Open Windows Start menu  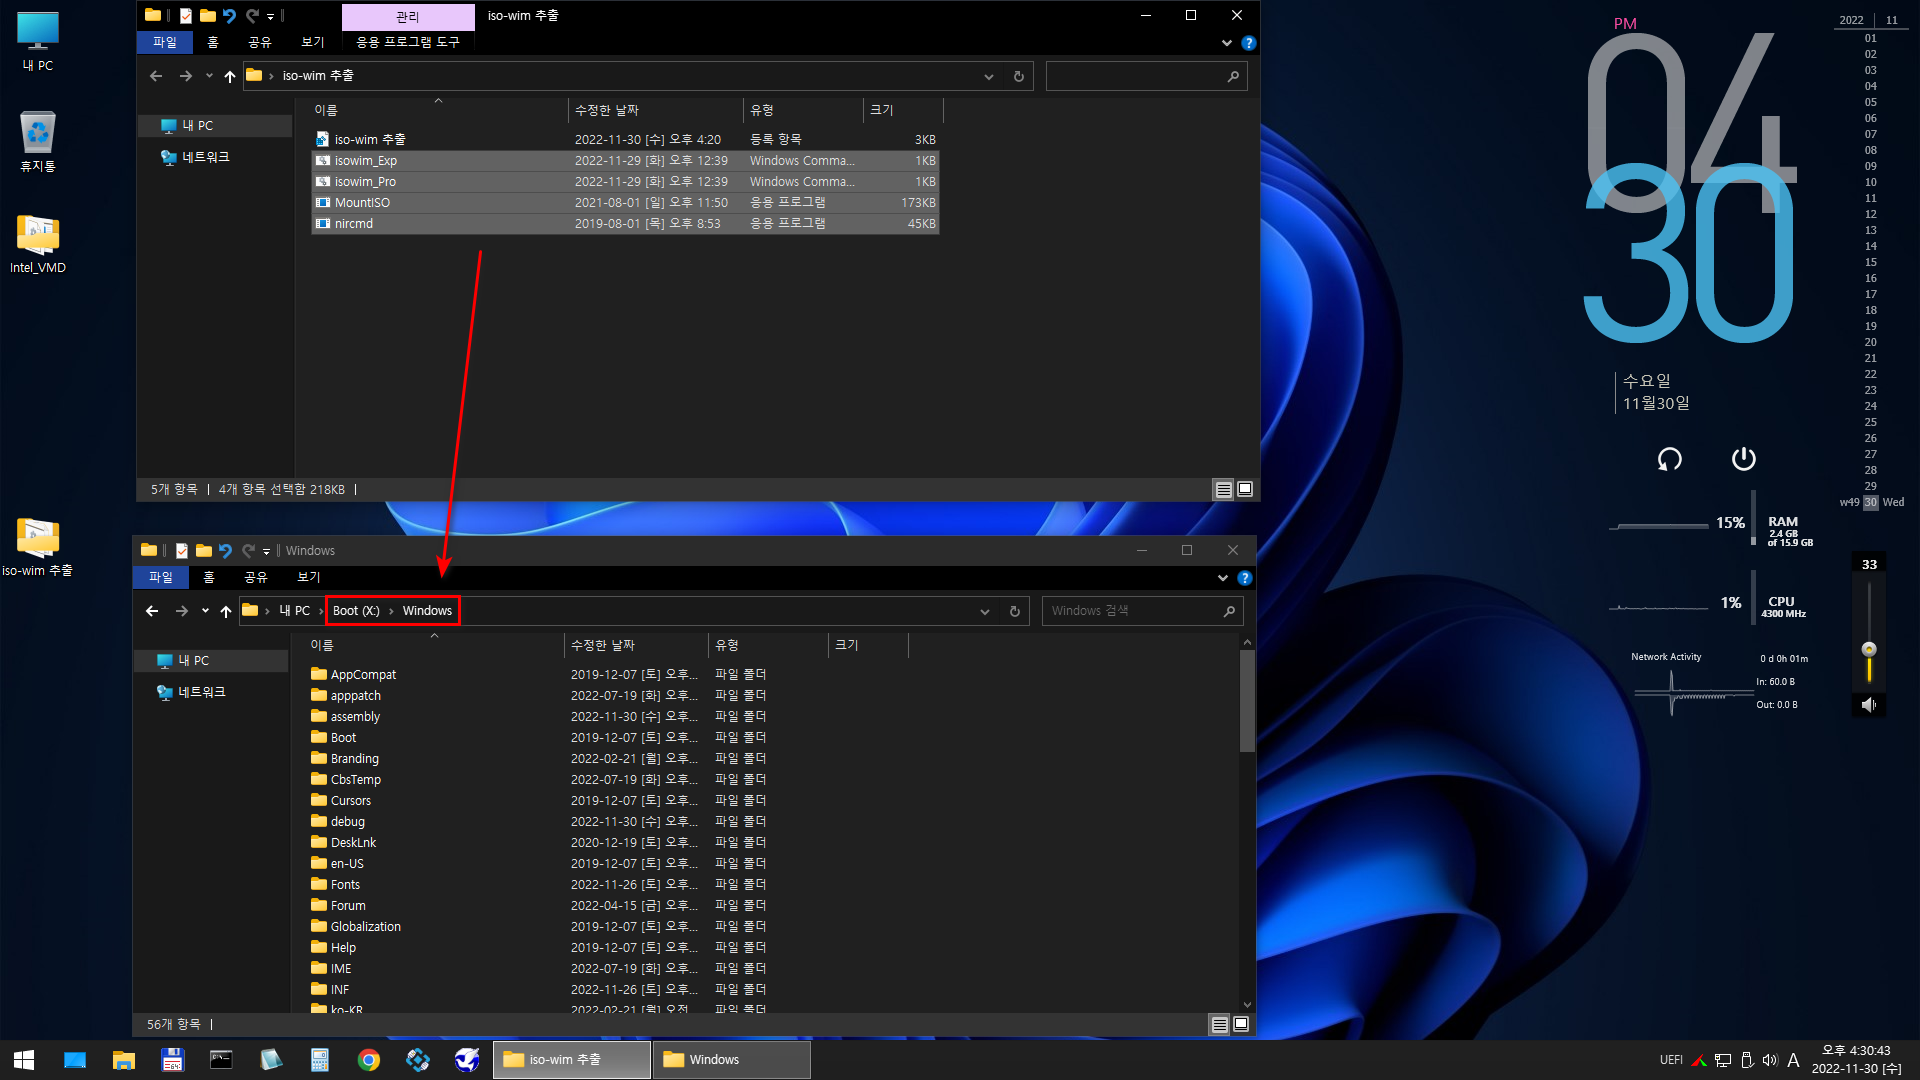point(24,1060)
